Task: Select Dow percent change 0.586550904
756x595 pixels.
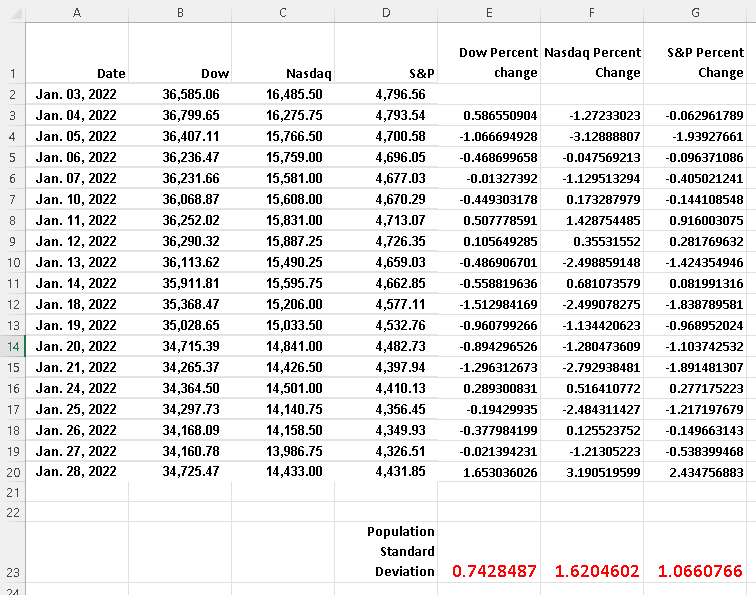Action: click(489, 115)
